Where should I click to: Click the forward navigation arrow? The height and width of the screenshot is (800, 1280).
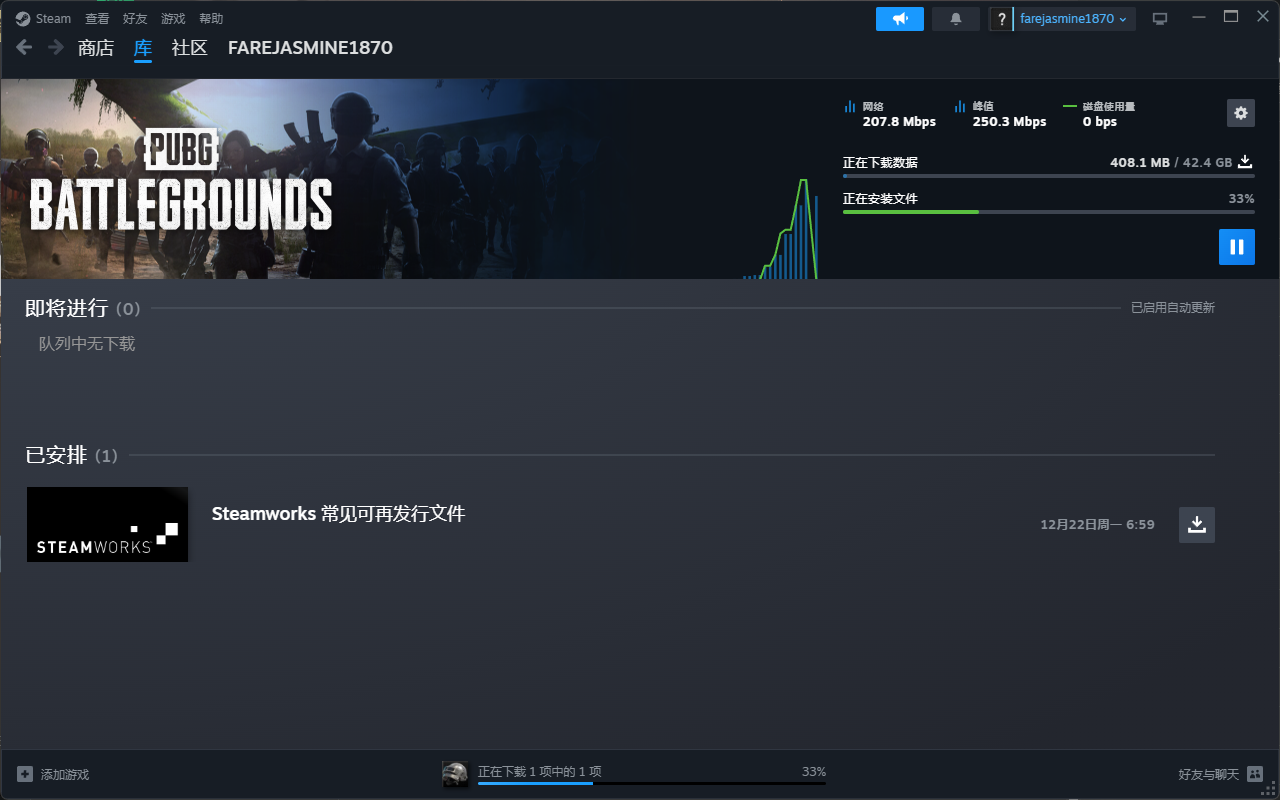point(56,47)
